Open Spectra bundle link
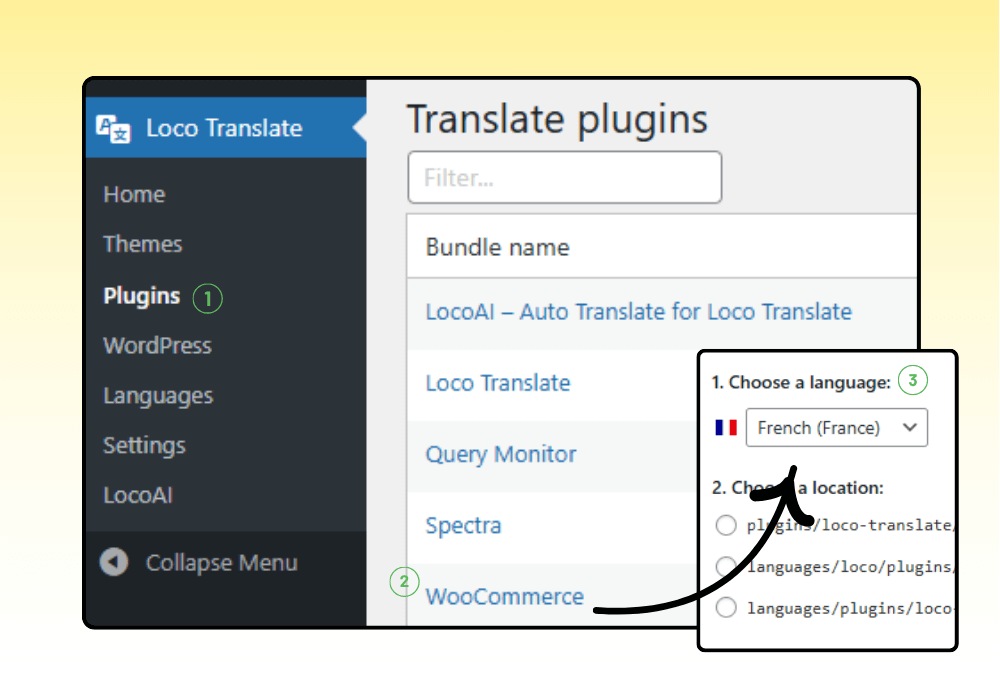1000x700 pixels. coord(463,525)
